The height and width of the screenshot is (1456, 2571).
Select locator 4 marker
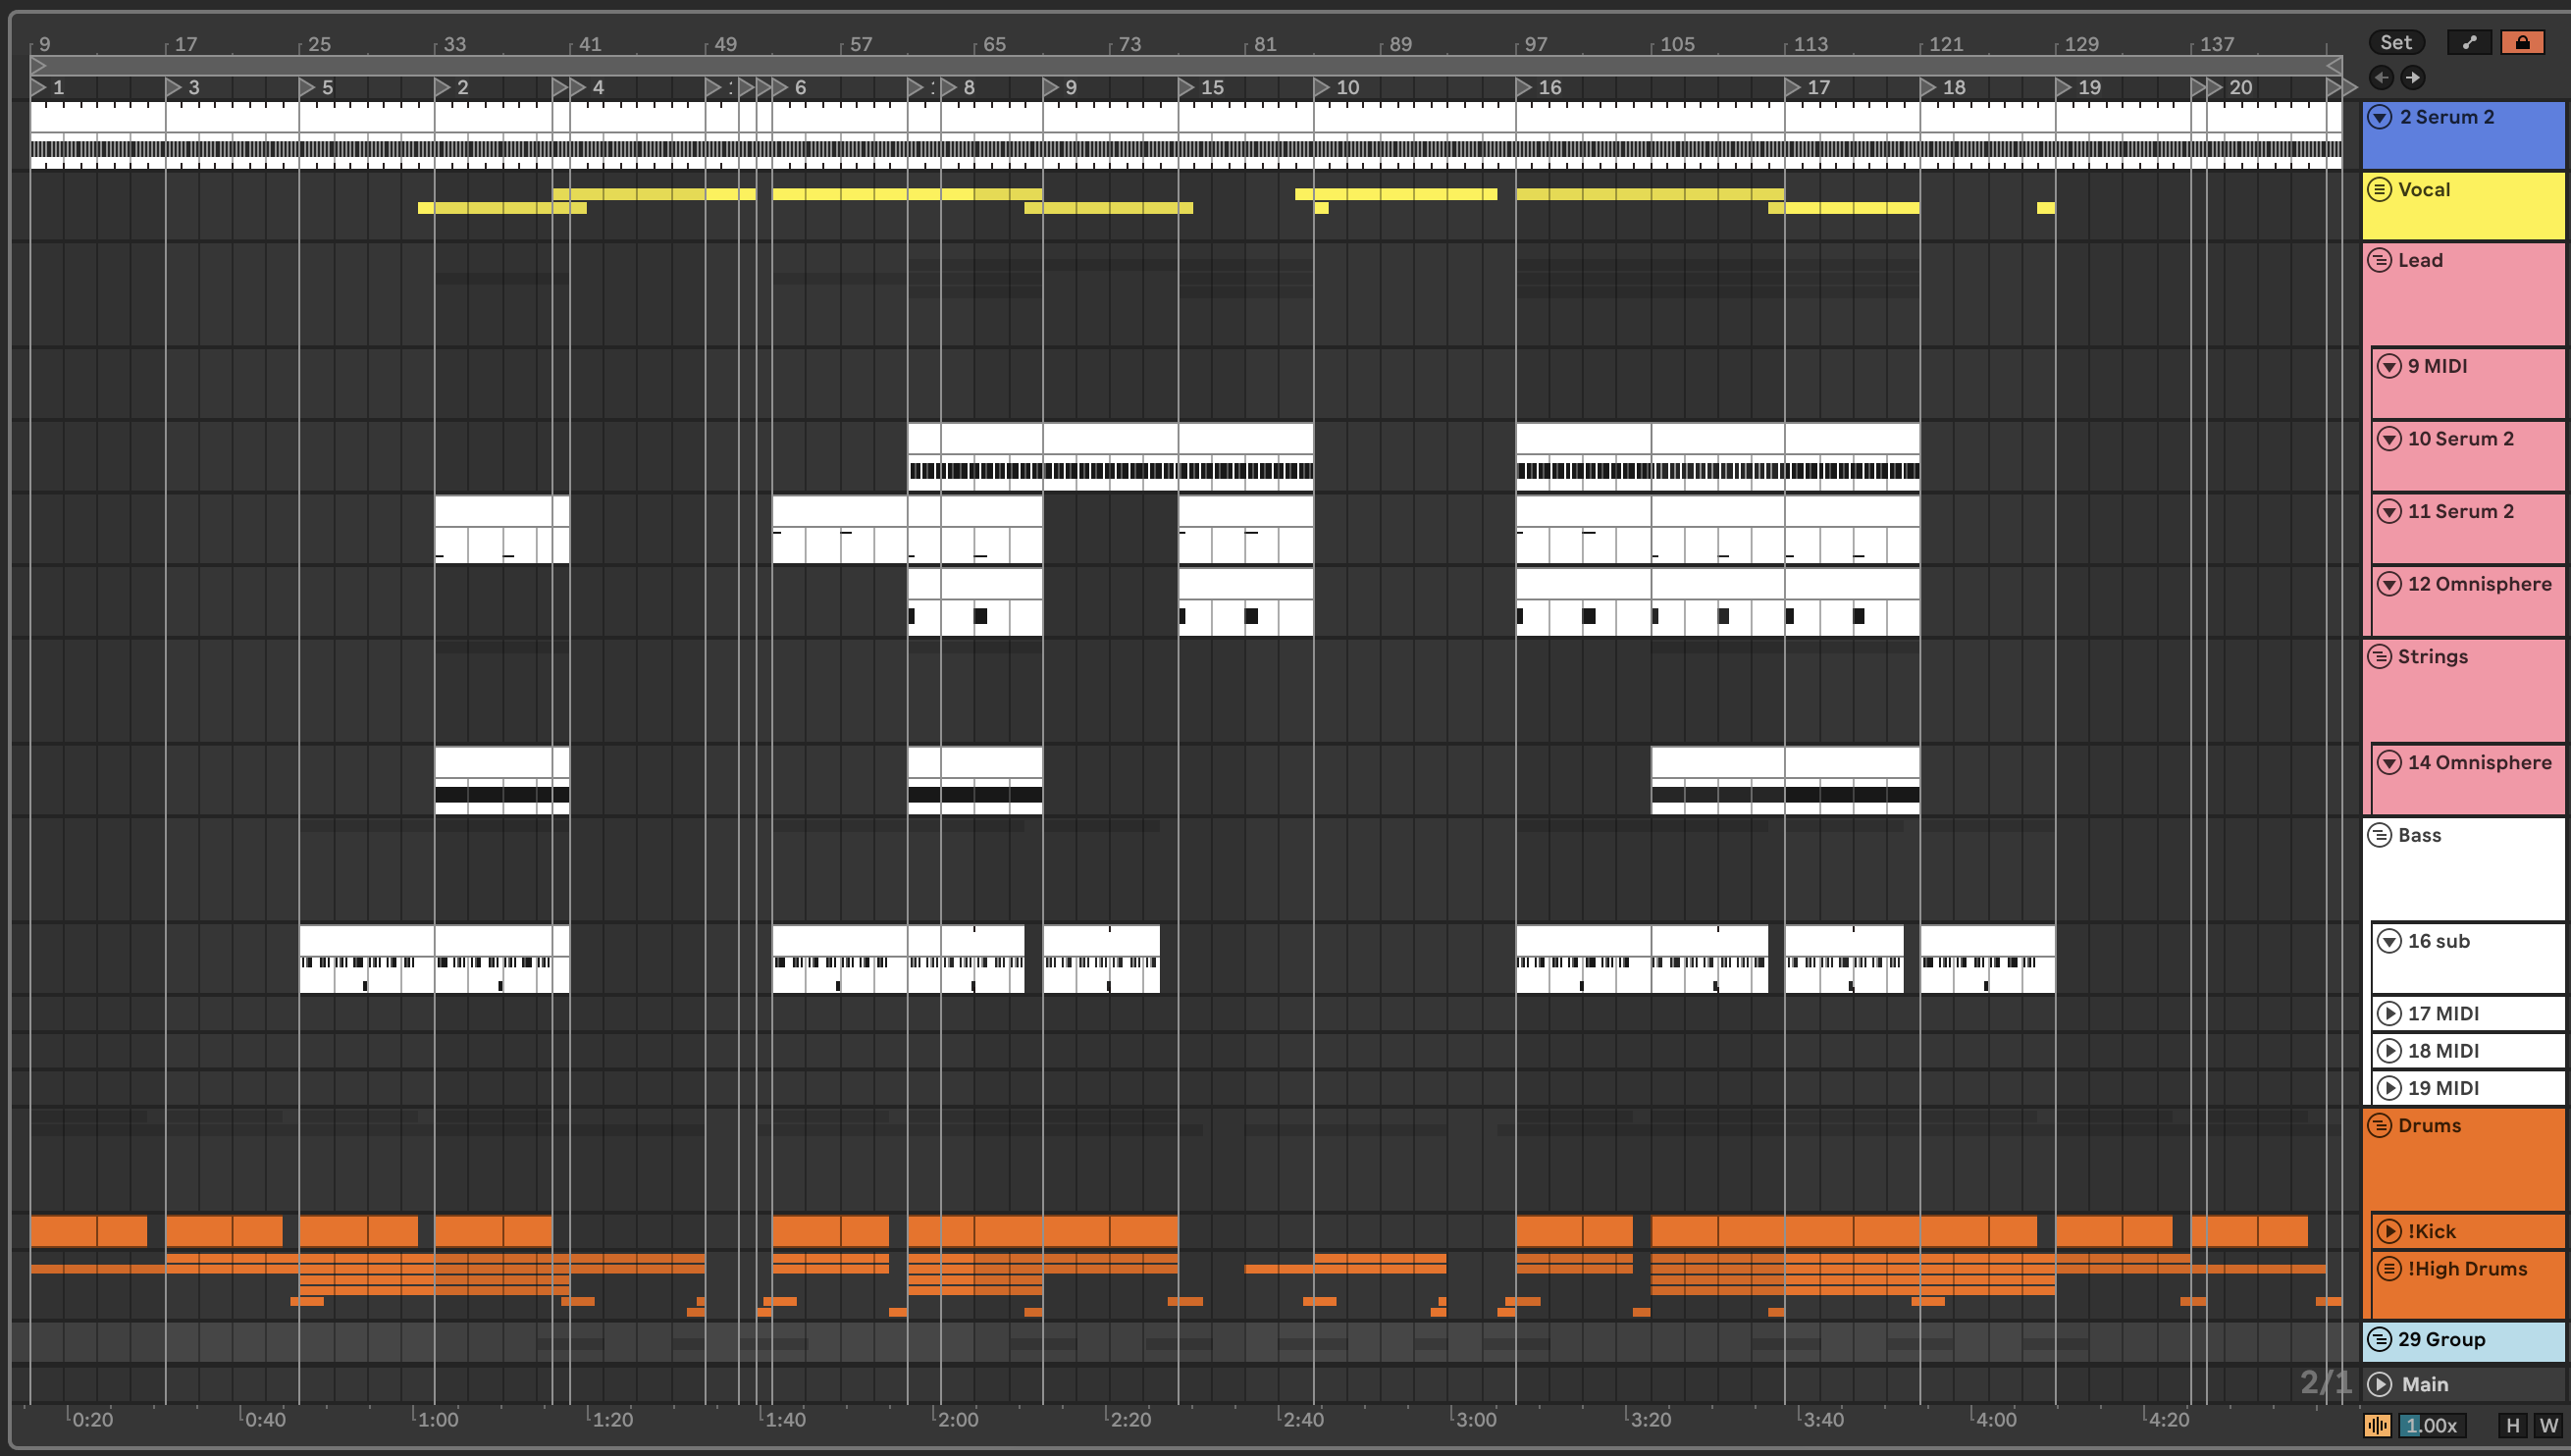pyautogui.click(x=578, y=87)
